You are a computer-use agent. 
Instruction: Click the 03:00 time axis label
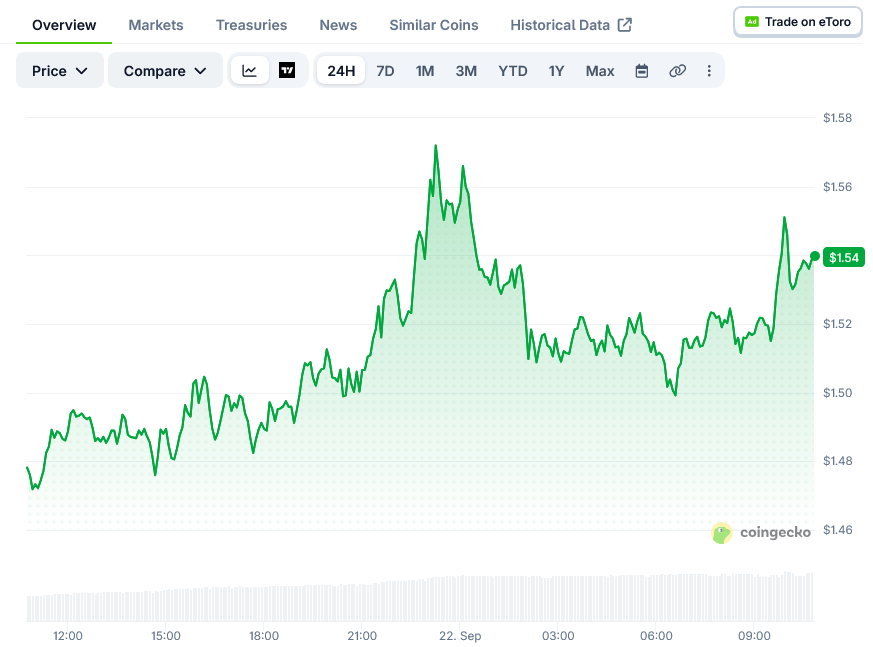pos(558,636)
